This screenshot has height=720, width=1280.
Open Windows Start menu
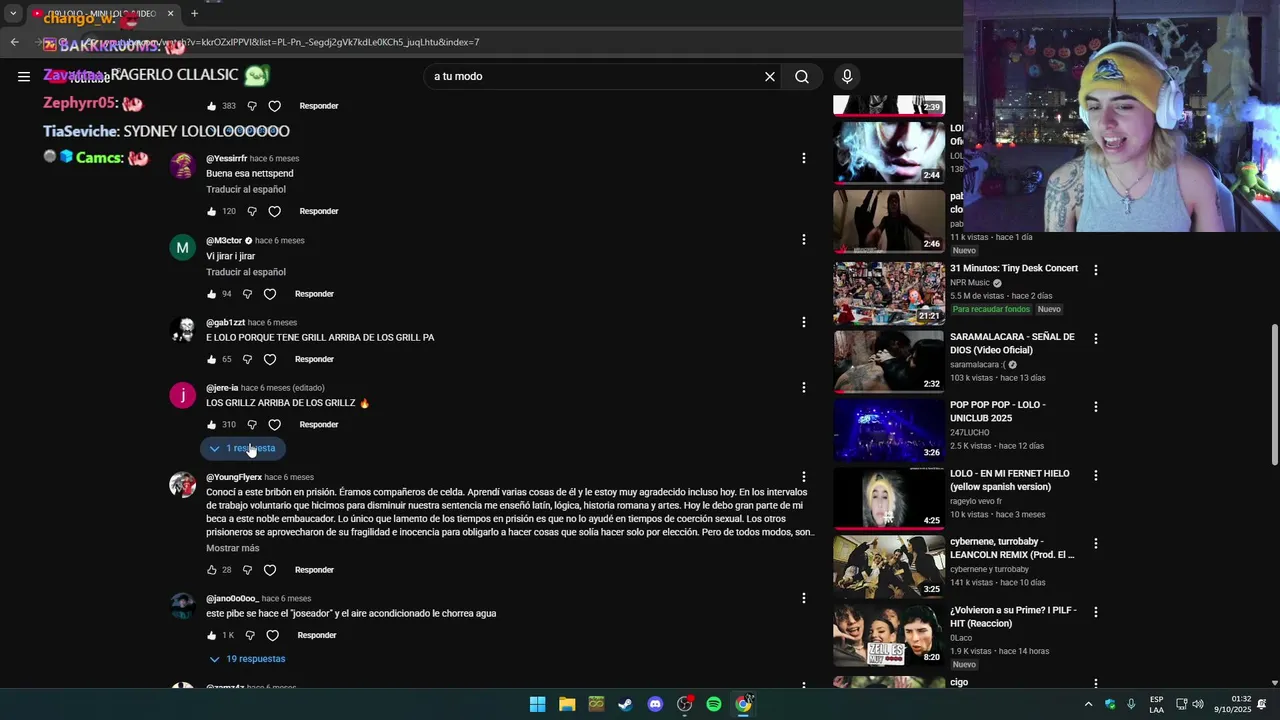(537, 704)
